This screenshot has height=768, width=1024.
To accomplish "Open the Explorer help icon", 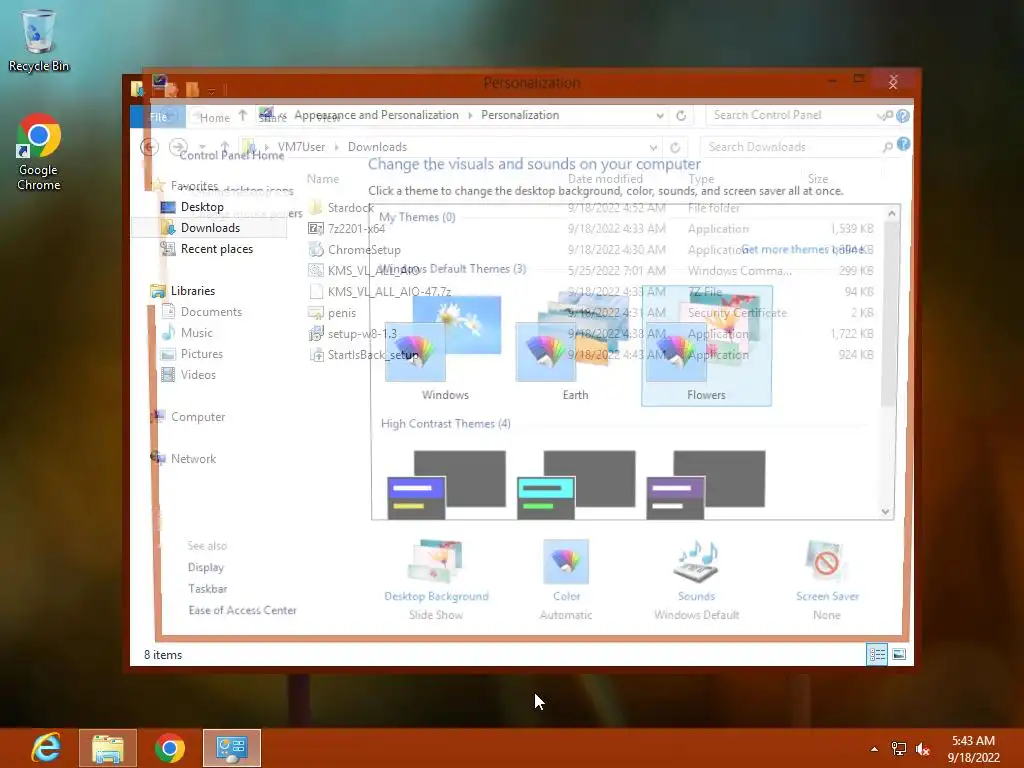I will [x=903, y=144].
